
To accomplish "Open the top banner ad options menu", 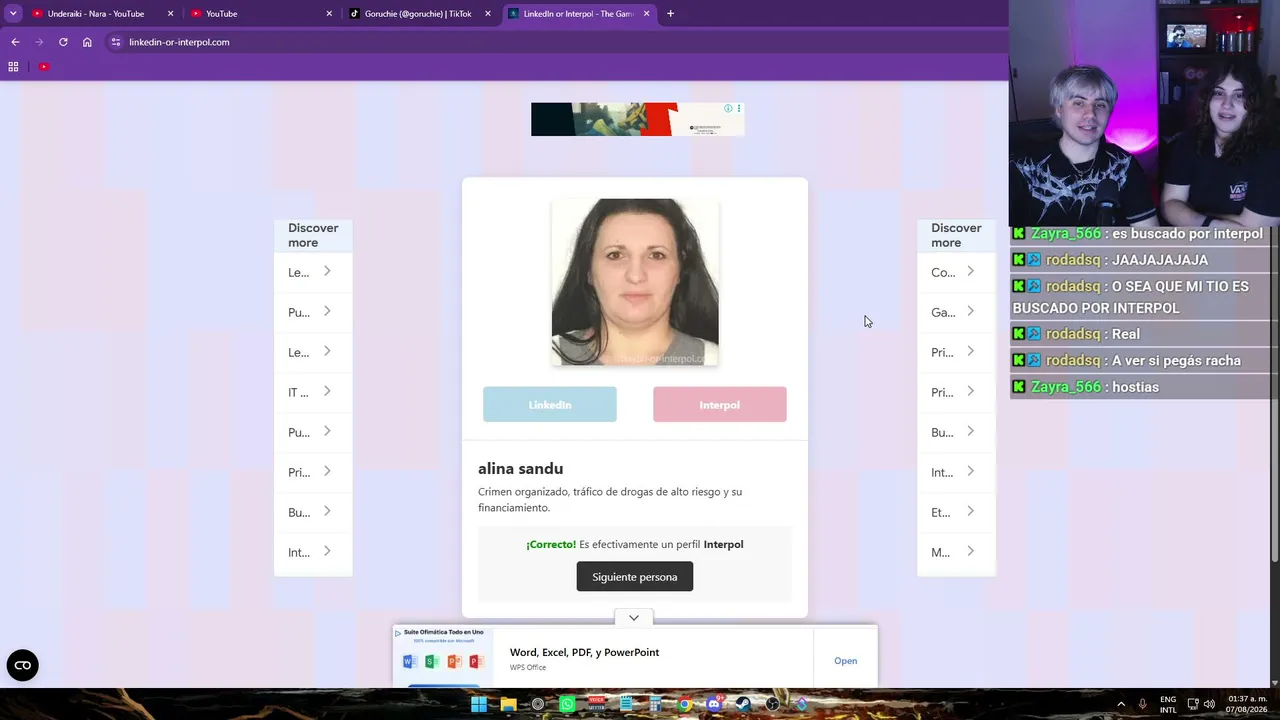I will [x=739, y=108].
